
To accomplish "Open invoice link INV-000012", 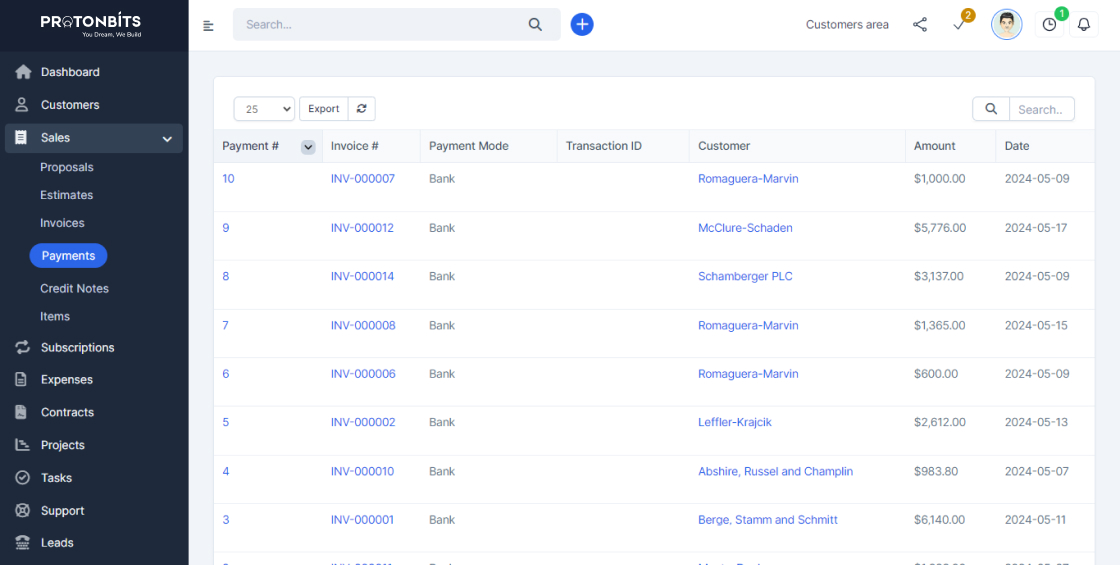I will tap(362, 228).
